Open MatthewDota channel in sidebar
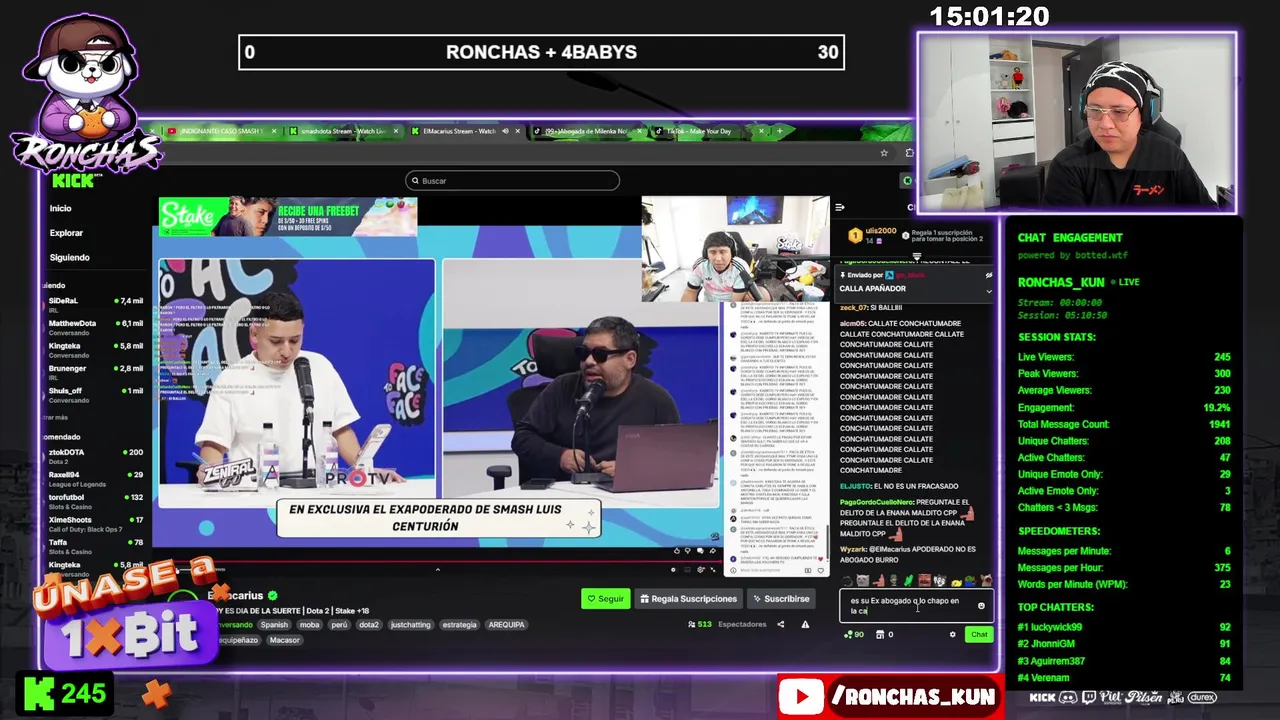Screen dimensions: 1280x720 96,327
